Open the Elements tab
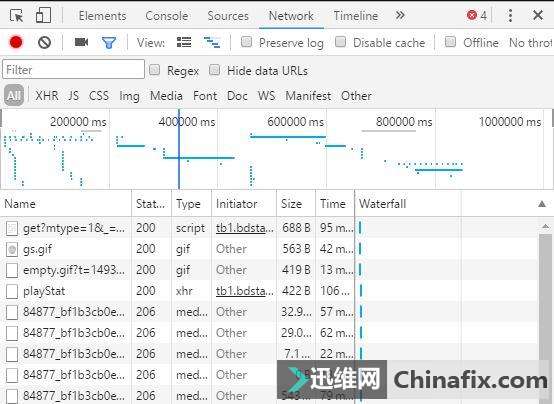The width and height of the screenshot is (554, 404). pos(102,16)
